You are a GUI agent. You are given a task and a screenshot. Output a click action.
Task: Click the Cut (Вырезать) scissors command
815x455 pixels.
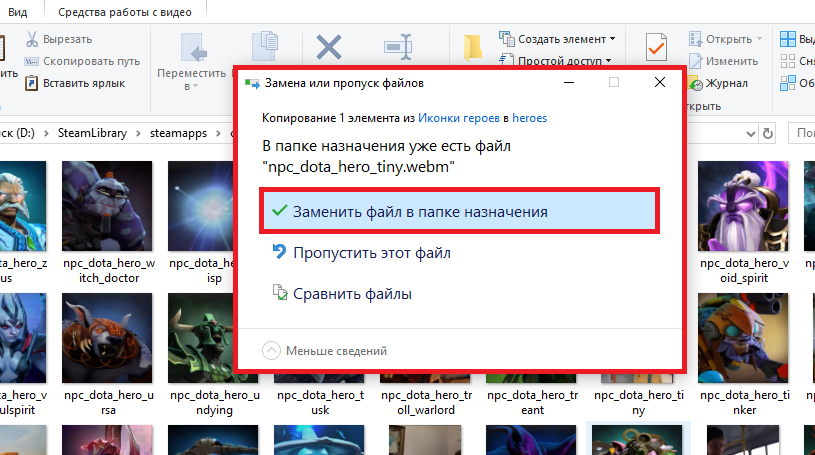coord(59,39)
